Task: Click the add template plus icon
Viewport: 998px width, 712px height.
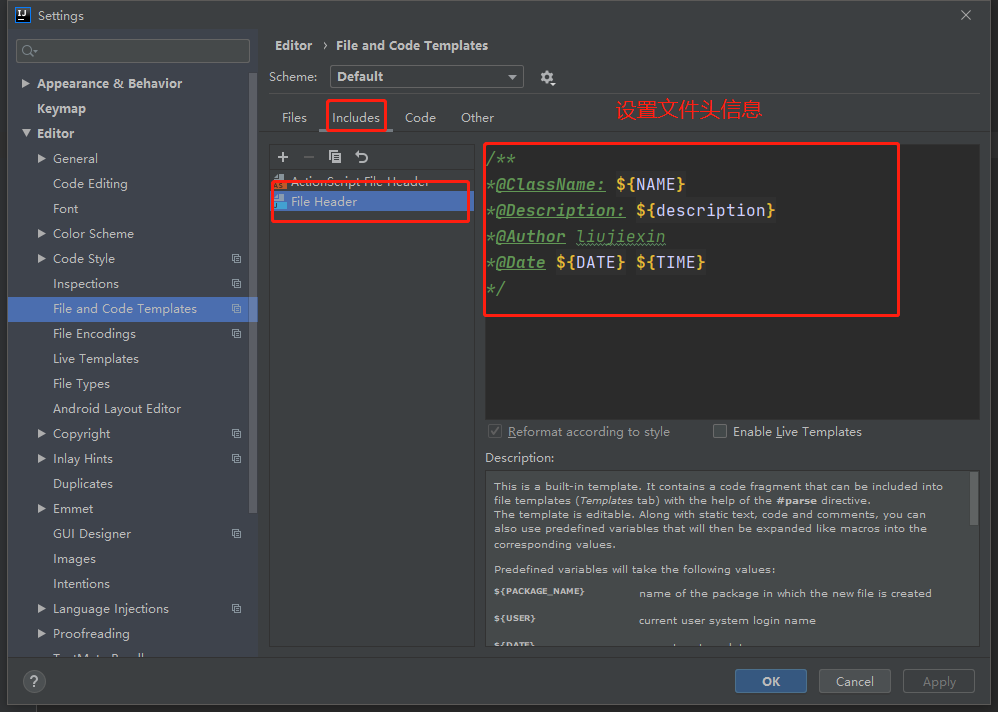Action: click(283, 157)
